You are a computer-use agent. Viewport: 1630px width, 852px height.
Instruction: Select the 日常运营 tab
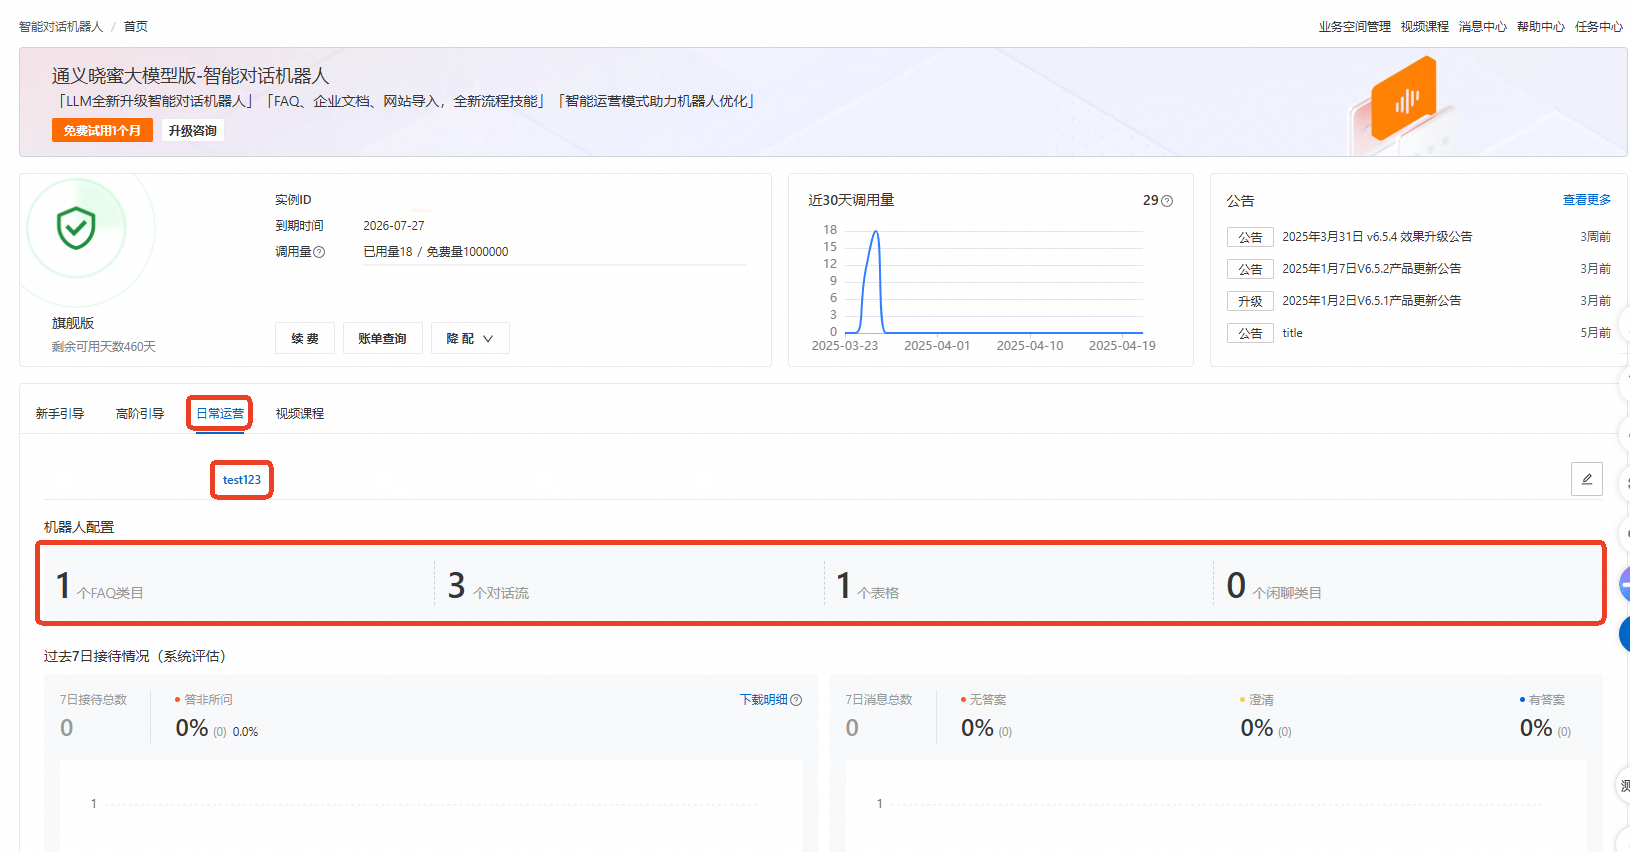click(x=220, y=413)
